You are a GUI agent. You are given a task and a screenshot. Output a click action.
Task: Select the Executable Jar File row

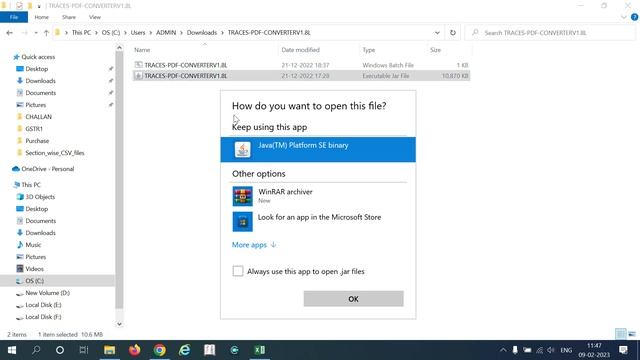click(301, 76)
